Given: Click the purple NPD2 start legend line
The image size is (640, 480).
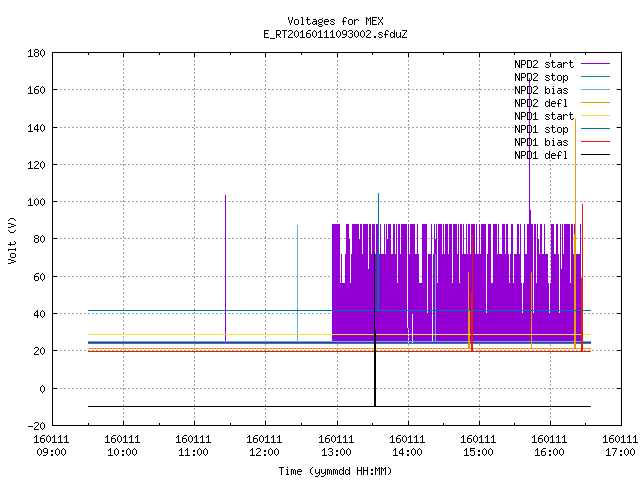Looking at the screenshot, I should (595, 64).
